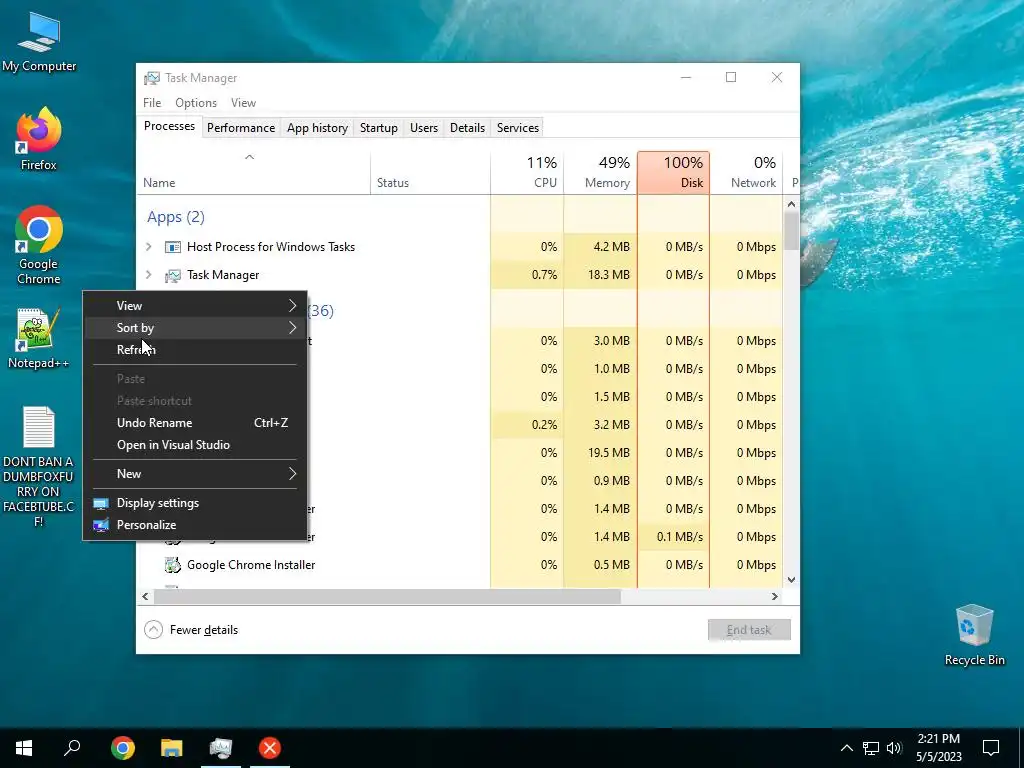Sort by the CPU column header
The height and width of the screenshot is (768, 1024).
tap(527, 173)
